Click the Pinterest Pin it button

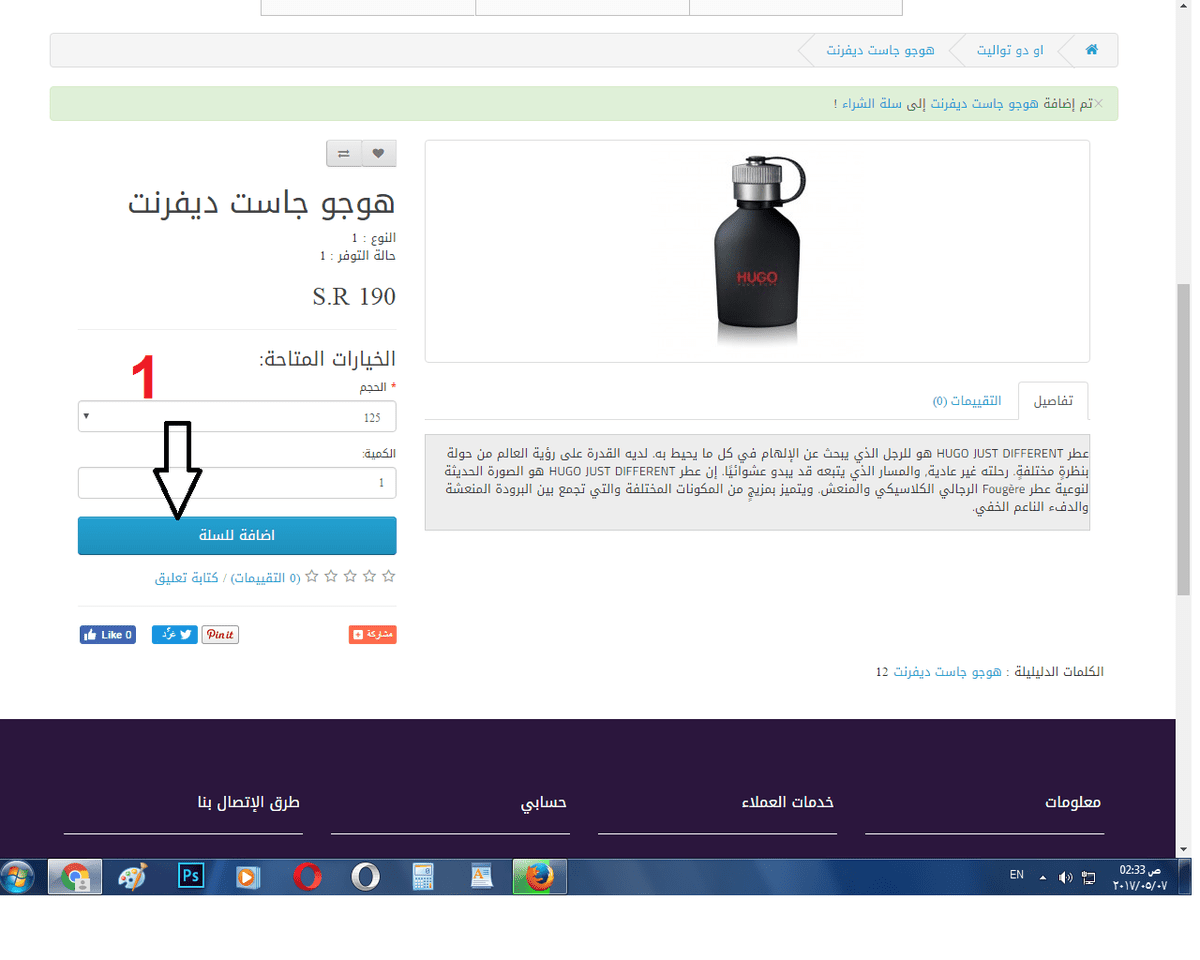click(220, 635)
